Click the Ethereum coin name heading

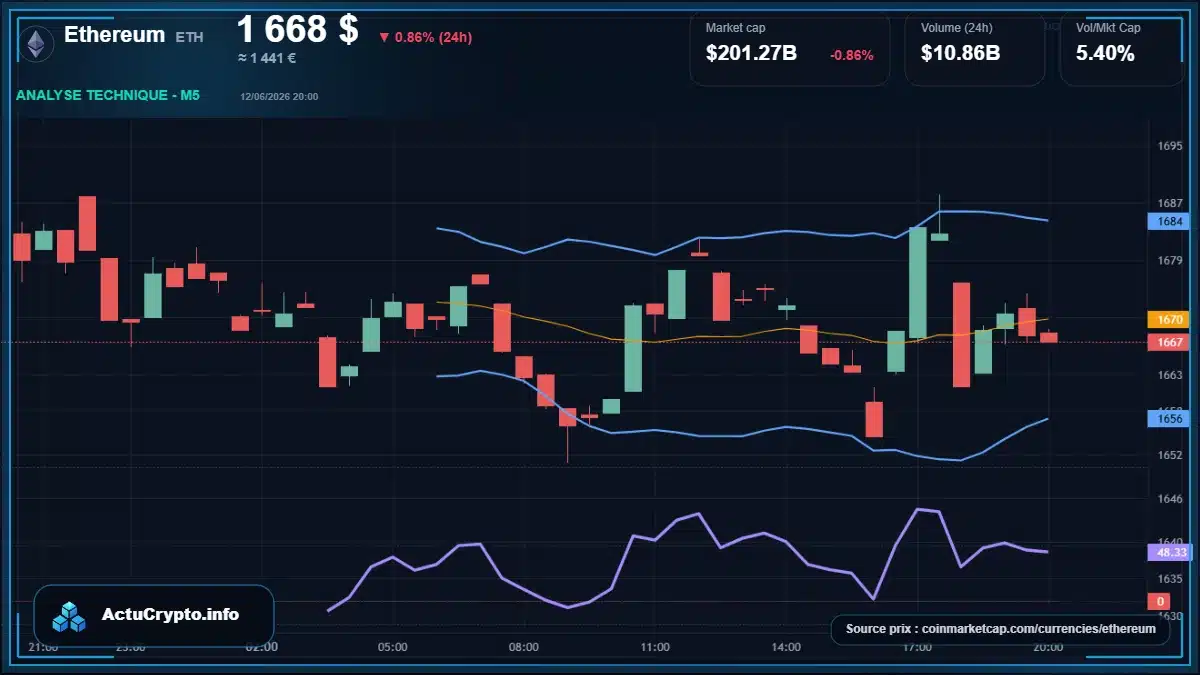115,34
